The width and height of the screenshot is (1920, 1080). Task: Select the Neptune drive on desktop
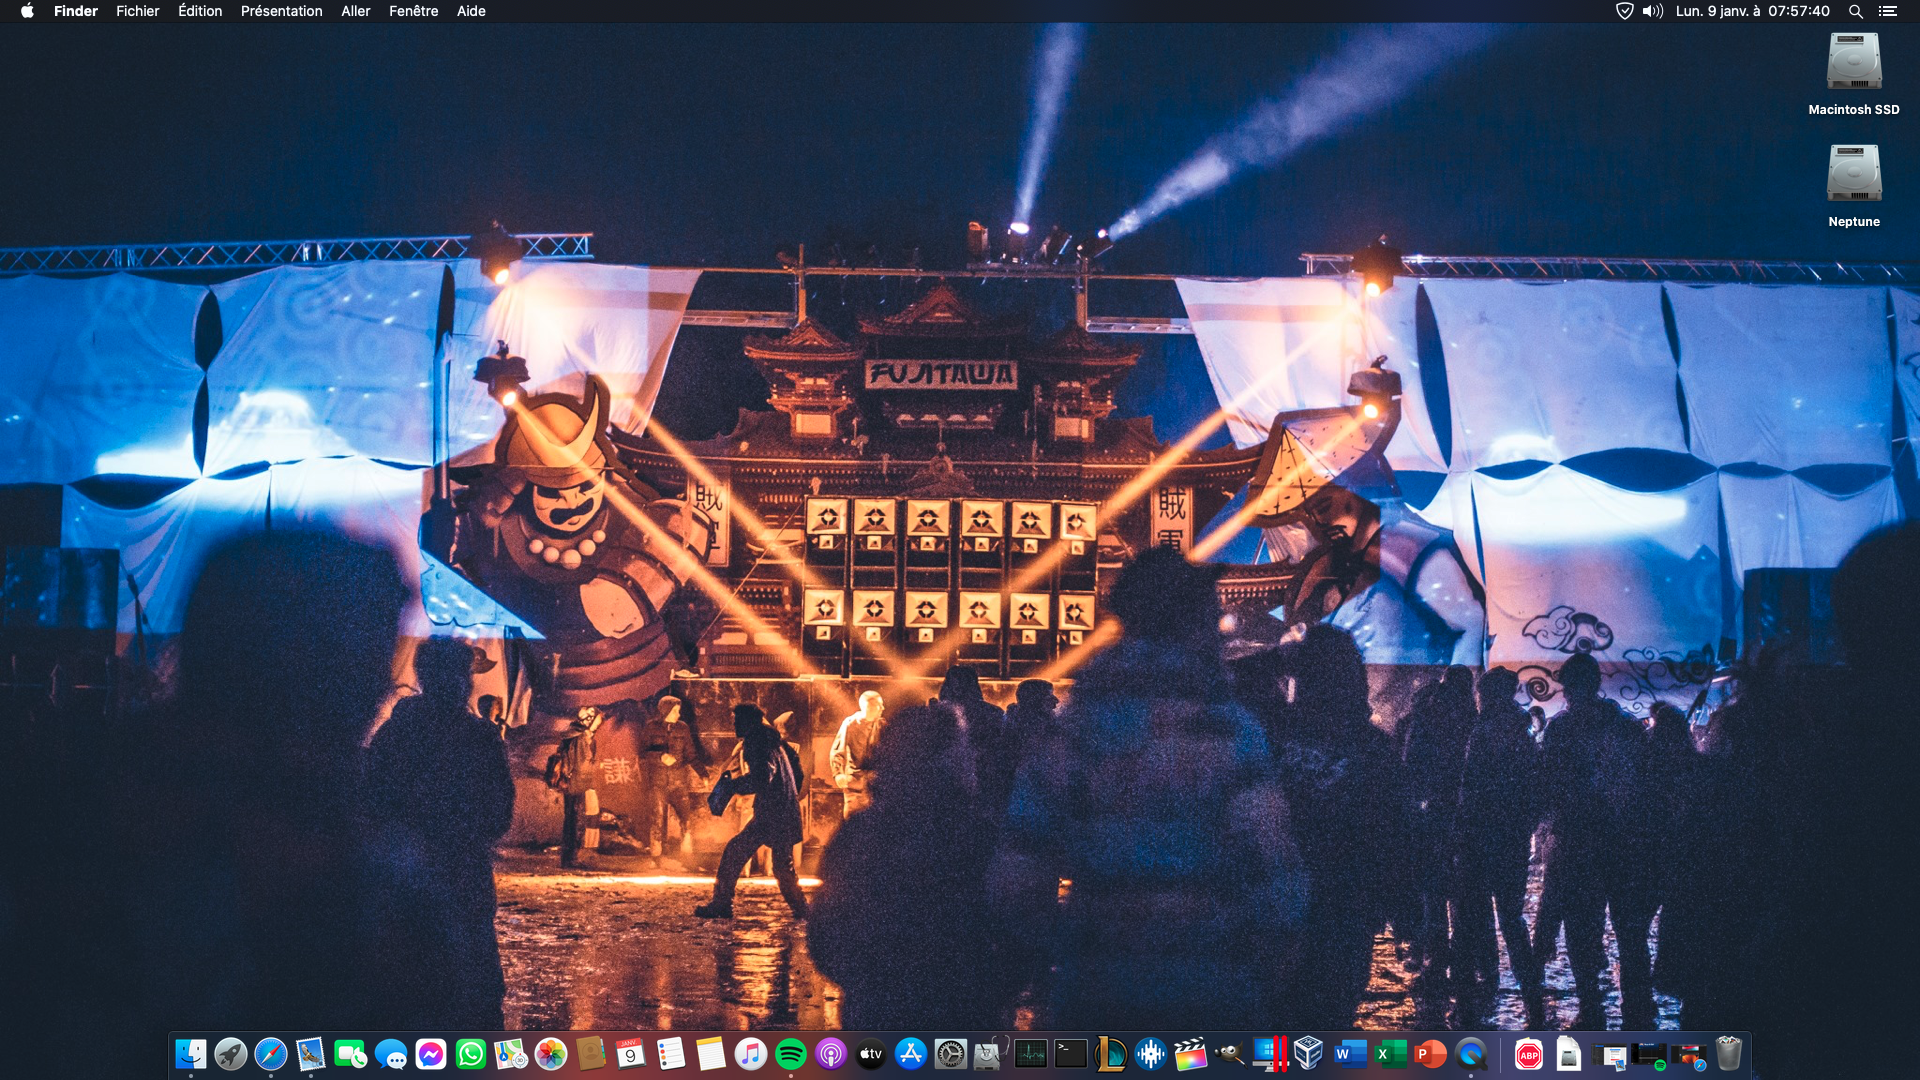click(x=1854, y=175)
